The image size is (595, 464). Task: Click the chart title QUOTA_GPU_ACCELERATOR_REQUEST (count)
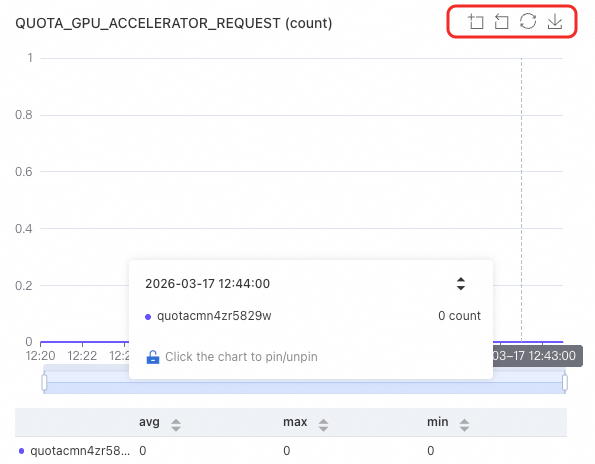coord(174,23)
